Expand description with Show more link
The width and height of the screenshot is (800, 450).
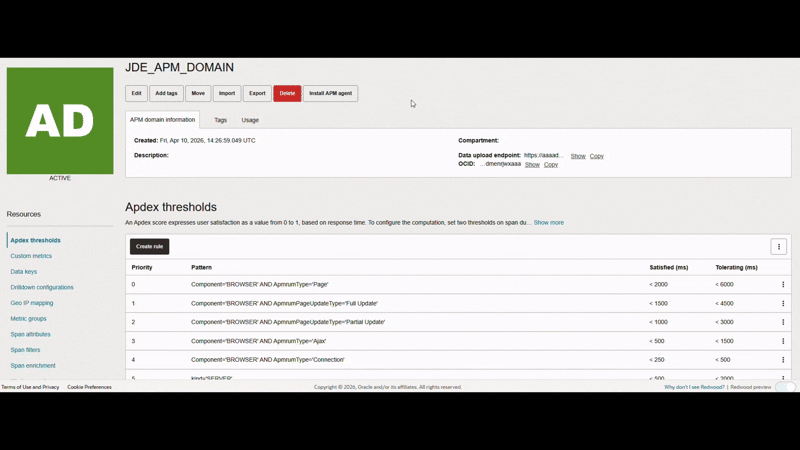point(548,223)
